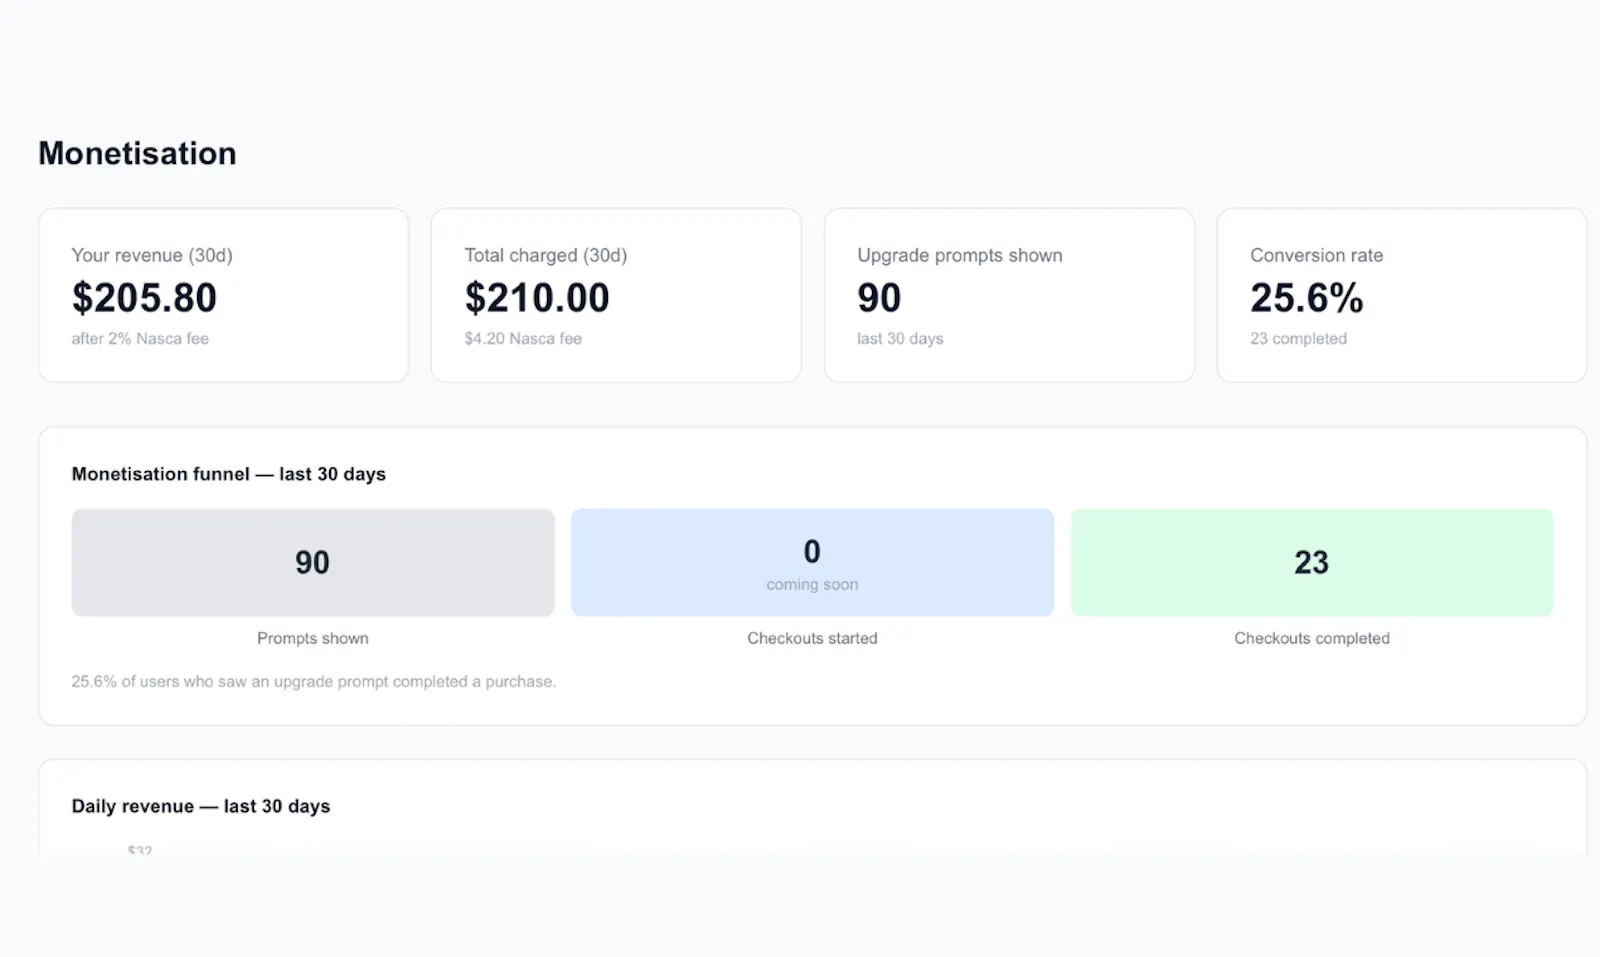1600x957 pixels.
Task: Click the Daily revenue section title
Action: coord(201,806)
